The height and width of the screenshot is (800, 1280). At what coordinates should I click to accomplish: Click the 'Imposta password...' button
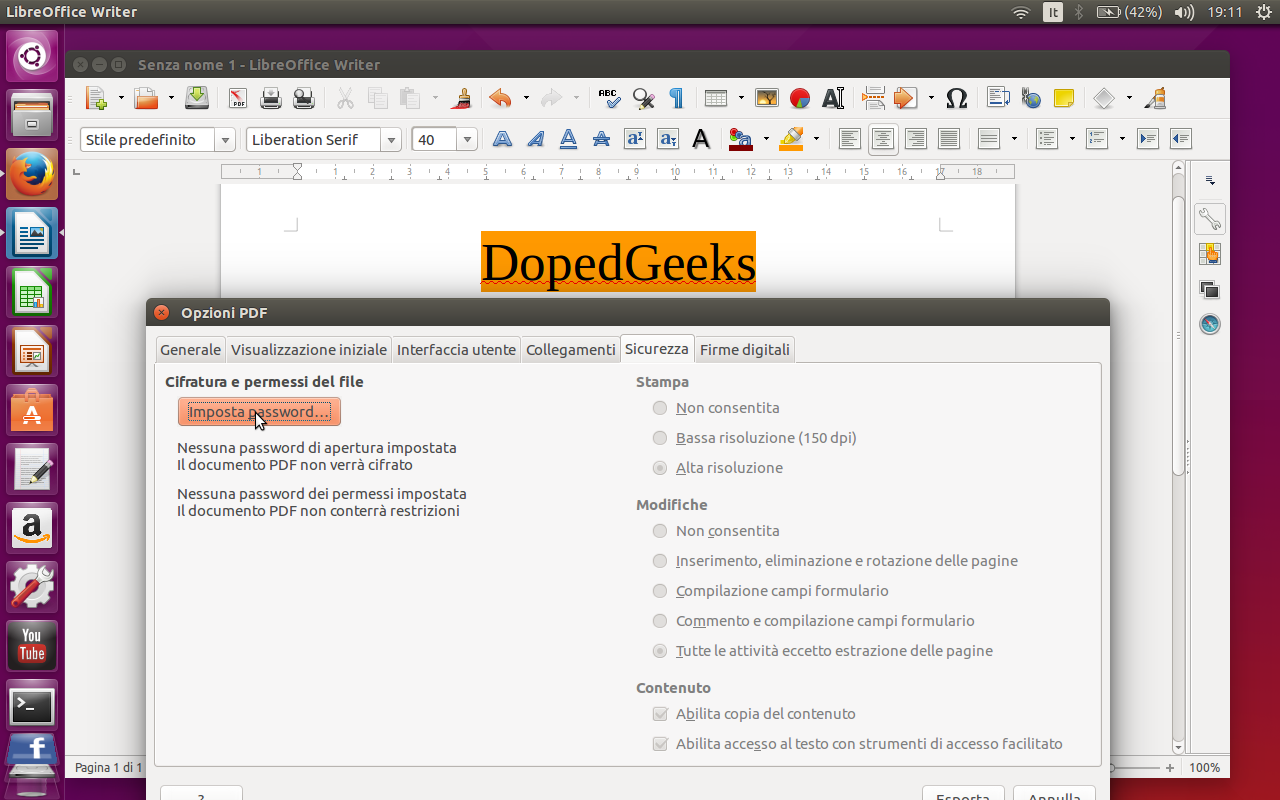click(x=259, y=412)
